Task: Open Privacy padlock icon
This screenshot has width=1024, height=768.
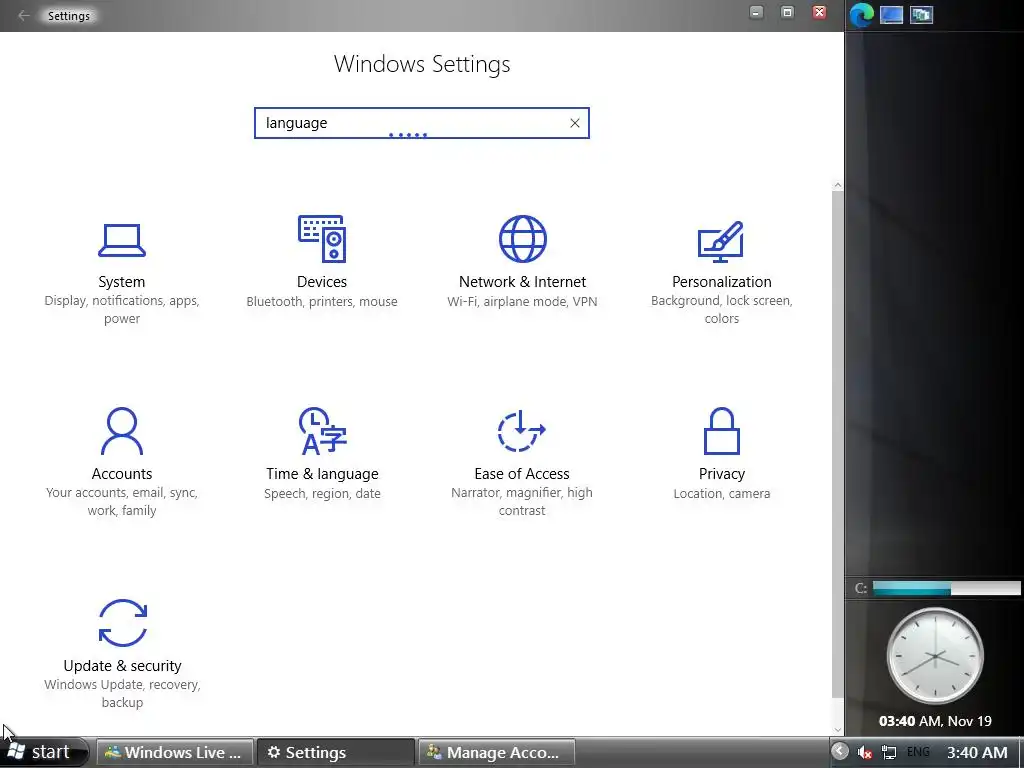Action: [722, 430]
